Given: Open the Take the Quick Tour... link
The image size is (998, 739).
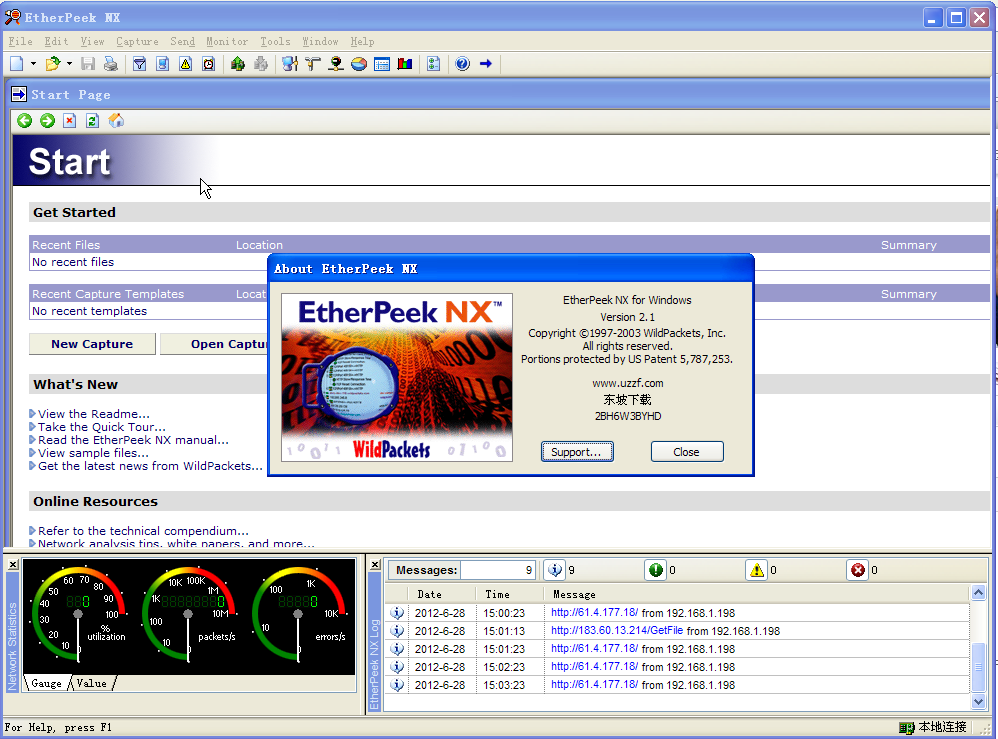Looking at the screenshot, I should [102, 427].
